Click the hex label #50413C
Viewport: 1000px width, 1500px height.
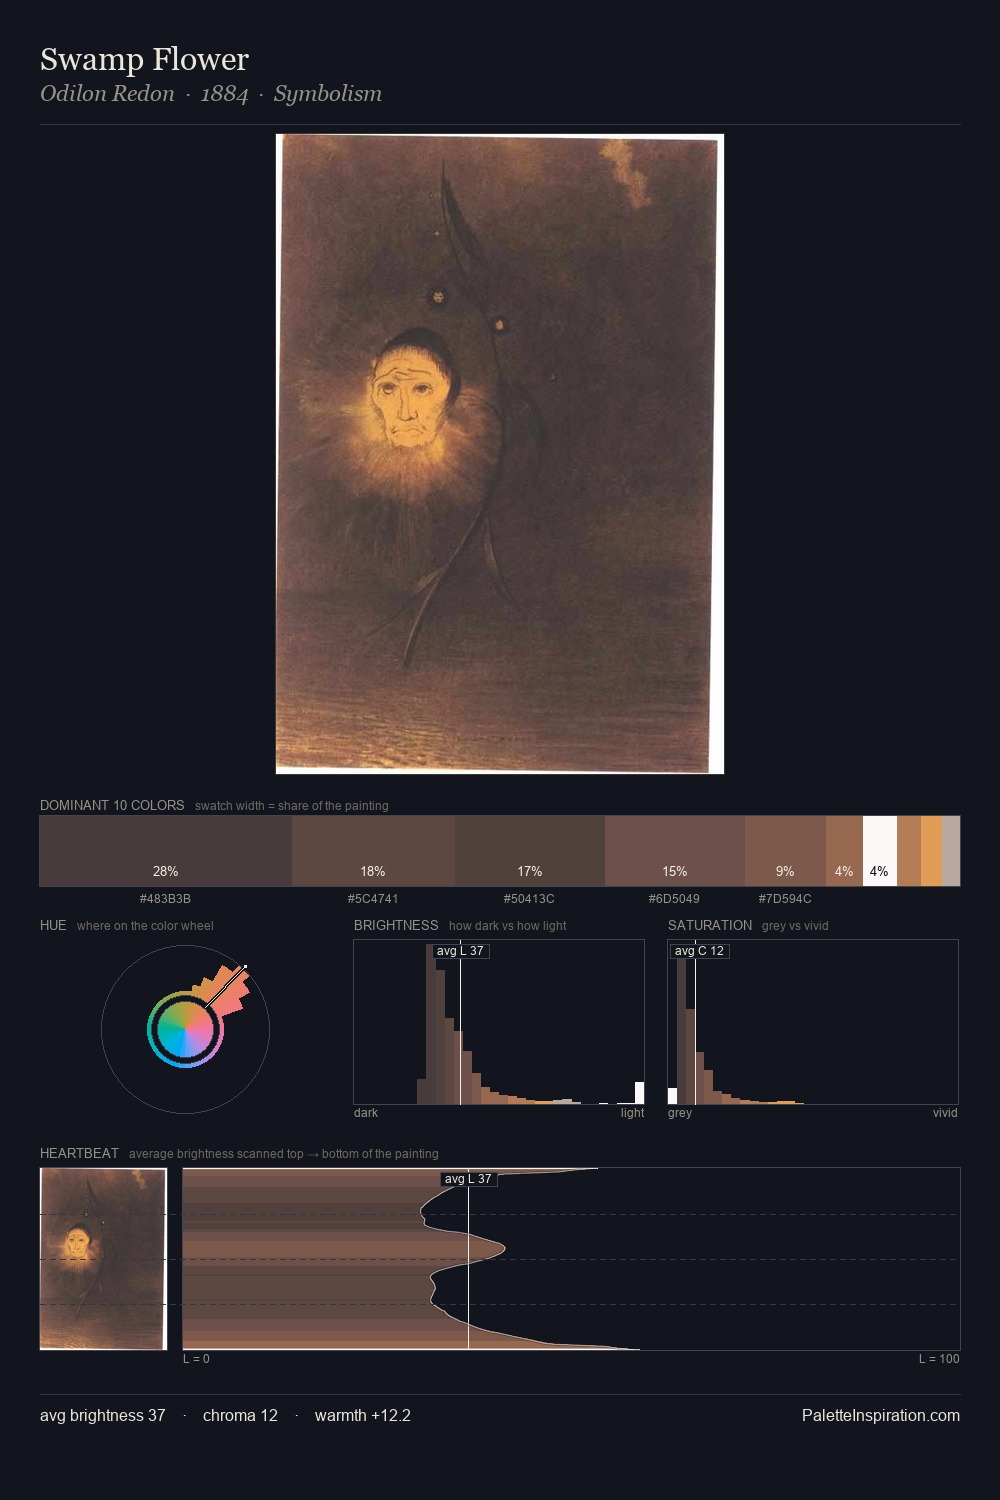tap(529, 899)
